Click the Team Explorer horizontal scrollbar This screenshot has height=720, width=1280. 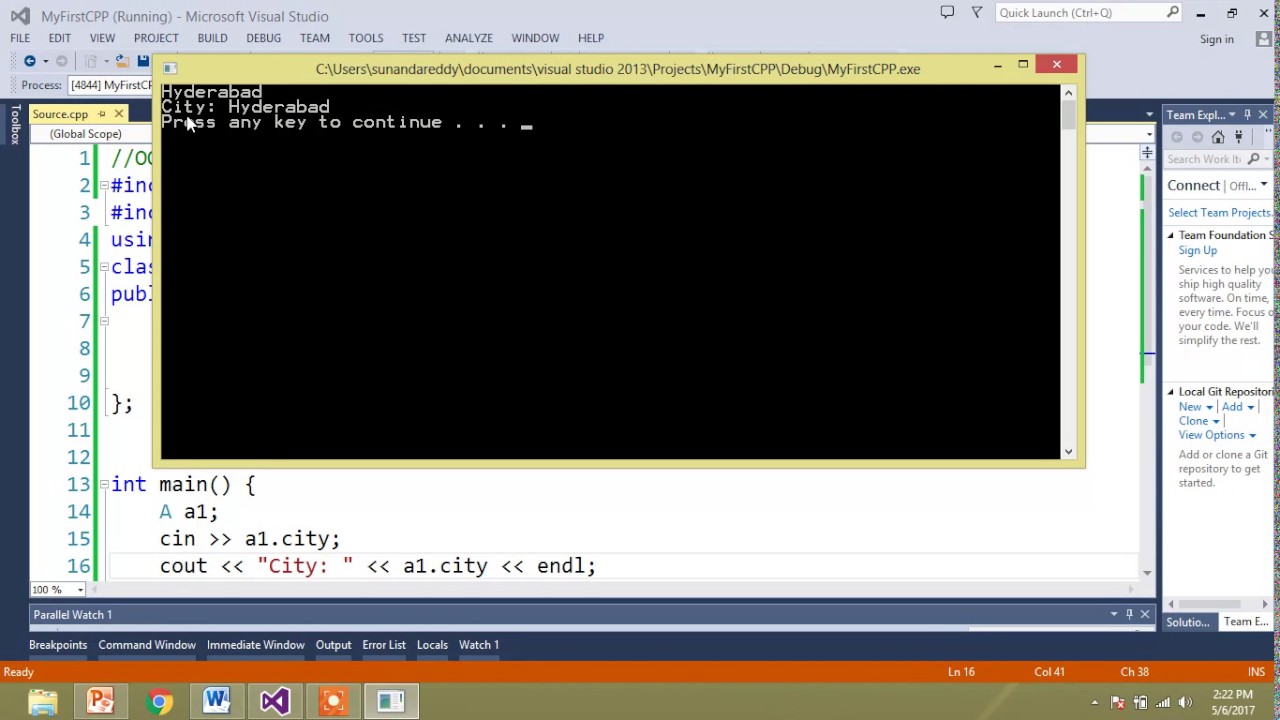(1216, 604)
